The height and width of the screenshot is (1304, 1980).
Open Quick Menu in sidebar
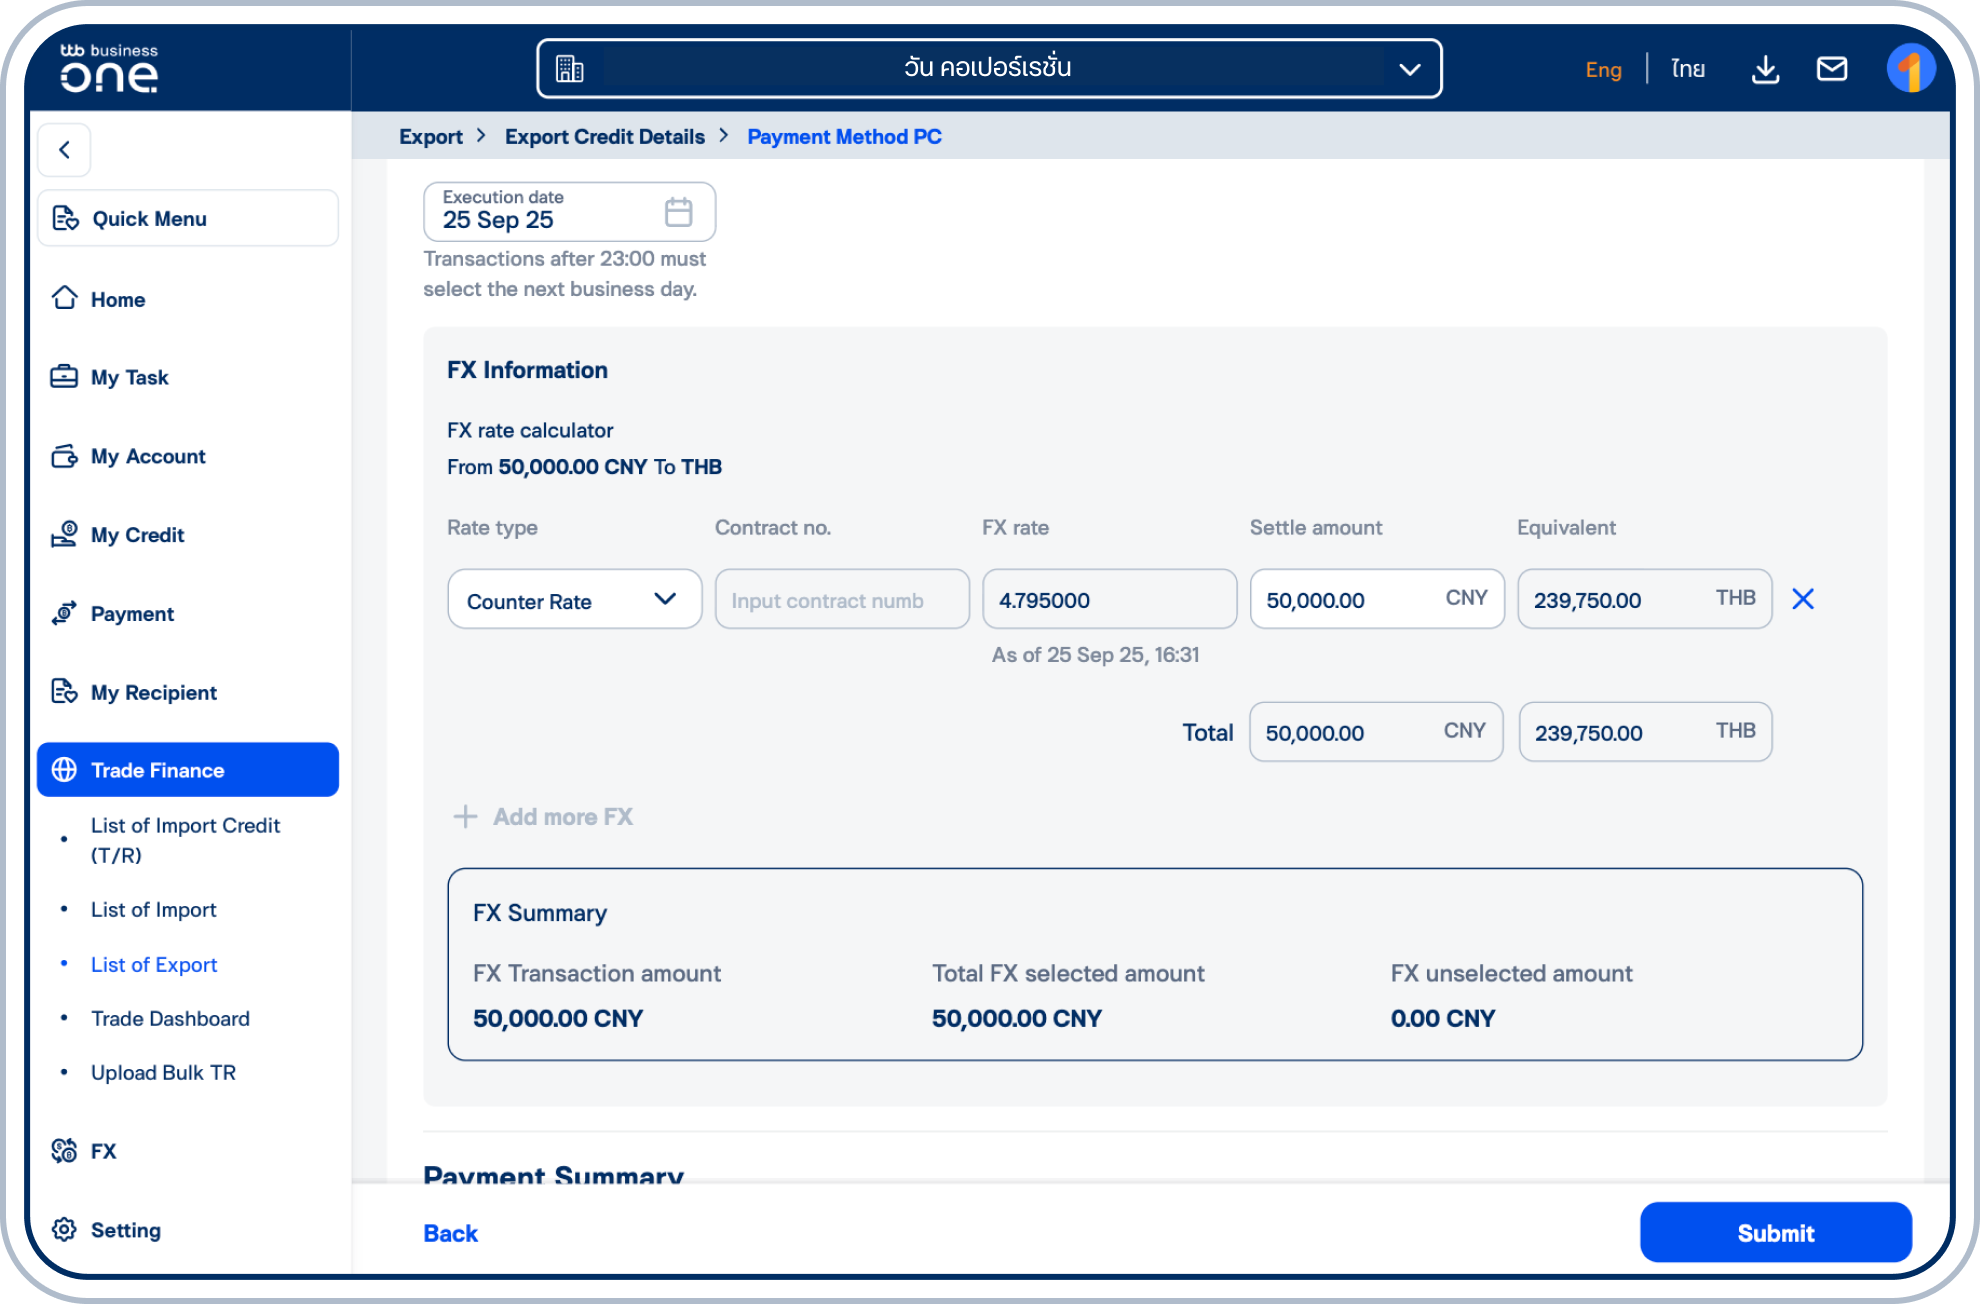tap(188, 218)
